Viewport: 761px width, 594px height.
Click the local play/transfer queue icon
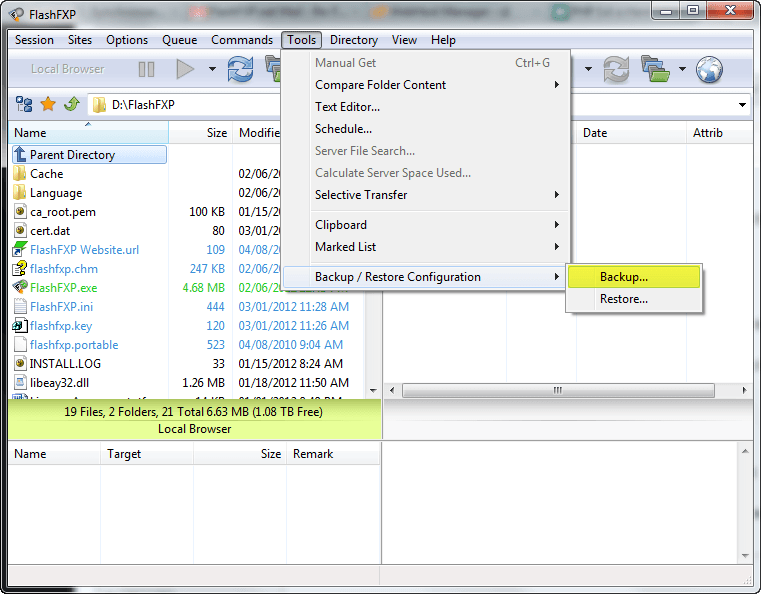185,69
